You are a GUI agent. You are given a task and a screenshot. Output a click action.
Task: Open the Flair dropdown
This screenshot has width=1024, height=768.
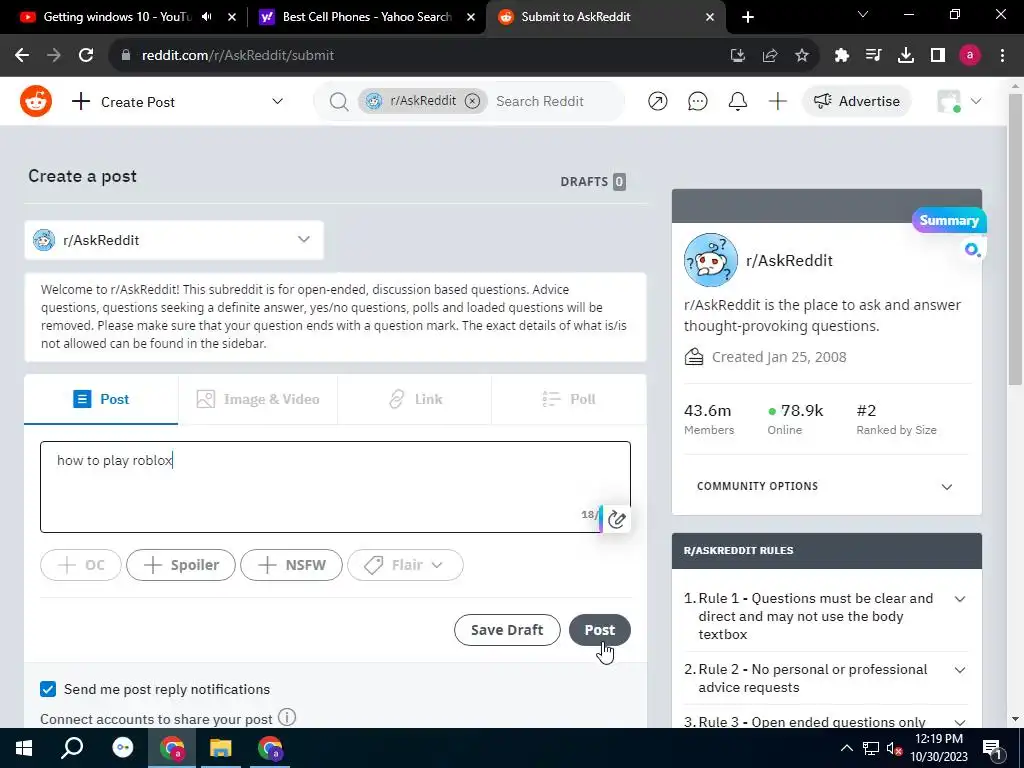[406, 565]
